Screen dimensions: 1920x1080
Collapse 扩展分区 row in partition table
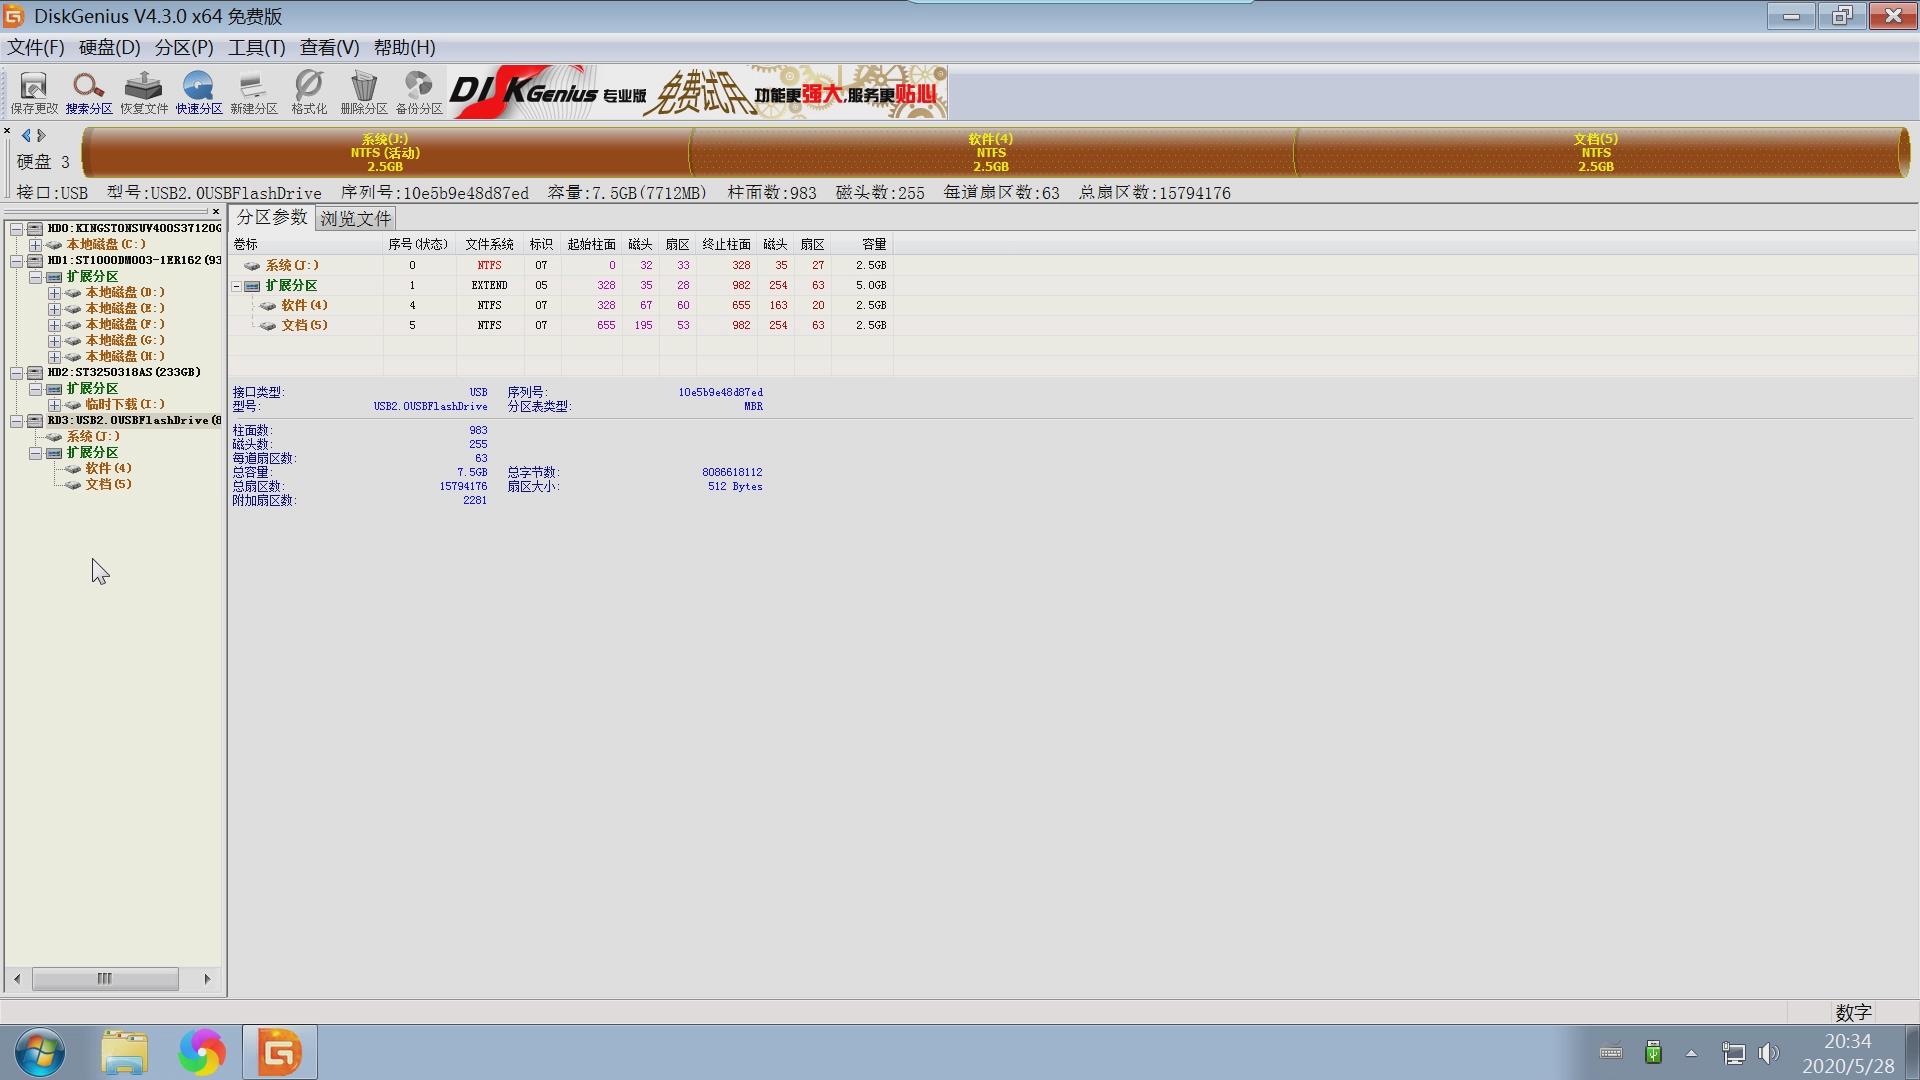[x=237, y=286]
